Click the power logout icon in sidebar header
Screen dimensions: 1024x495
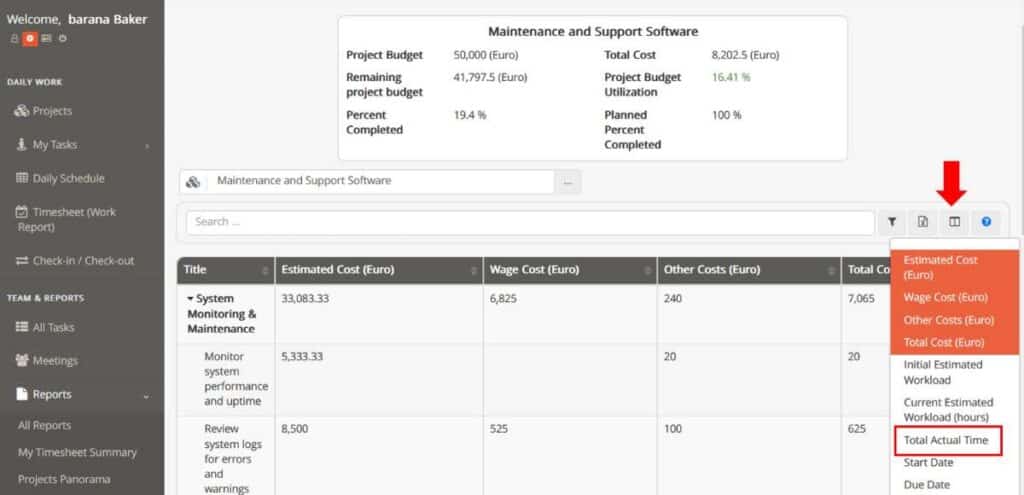point(63,39)
